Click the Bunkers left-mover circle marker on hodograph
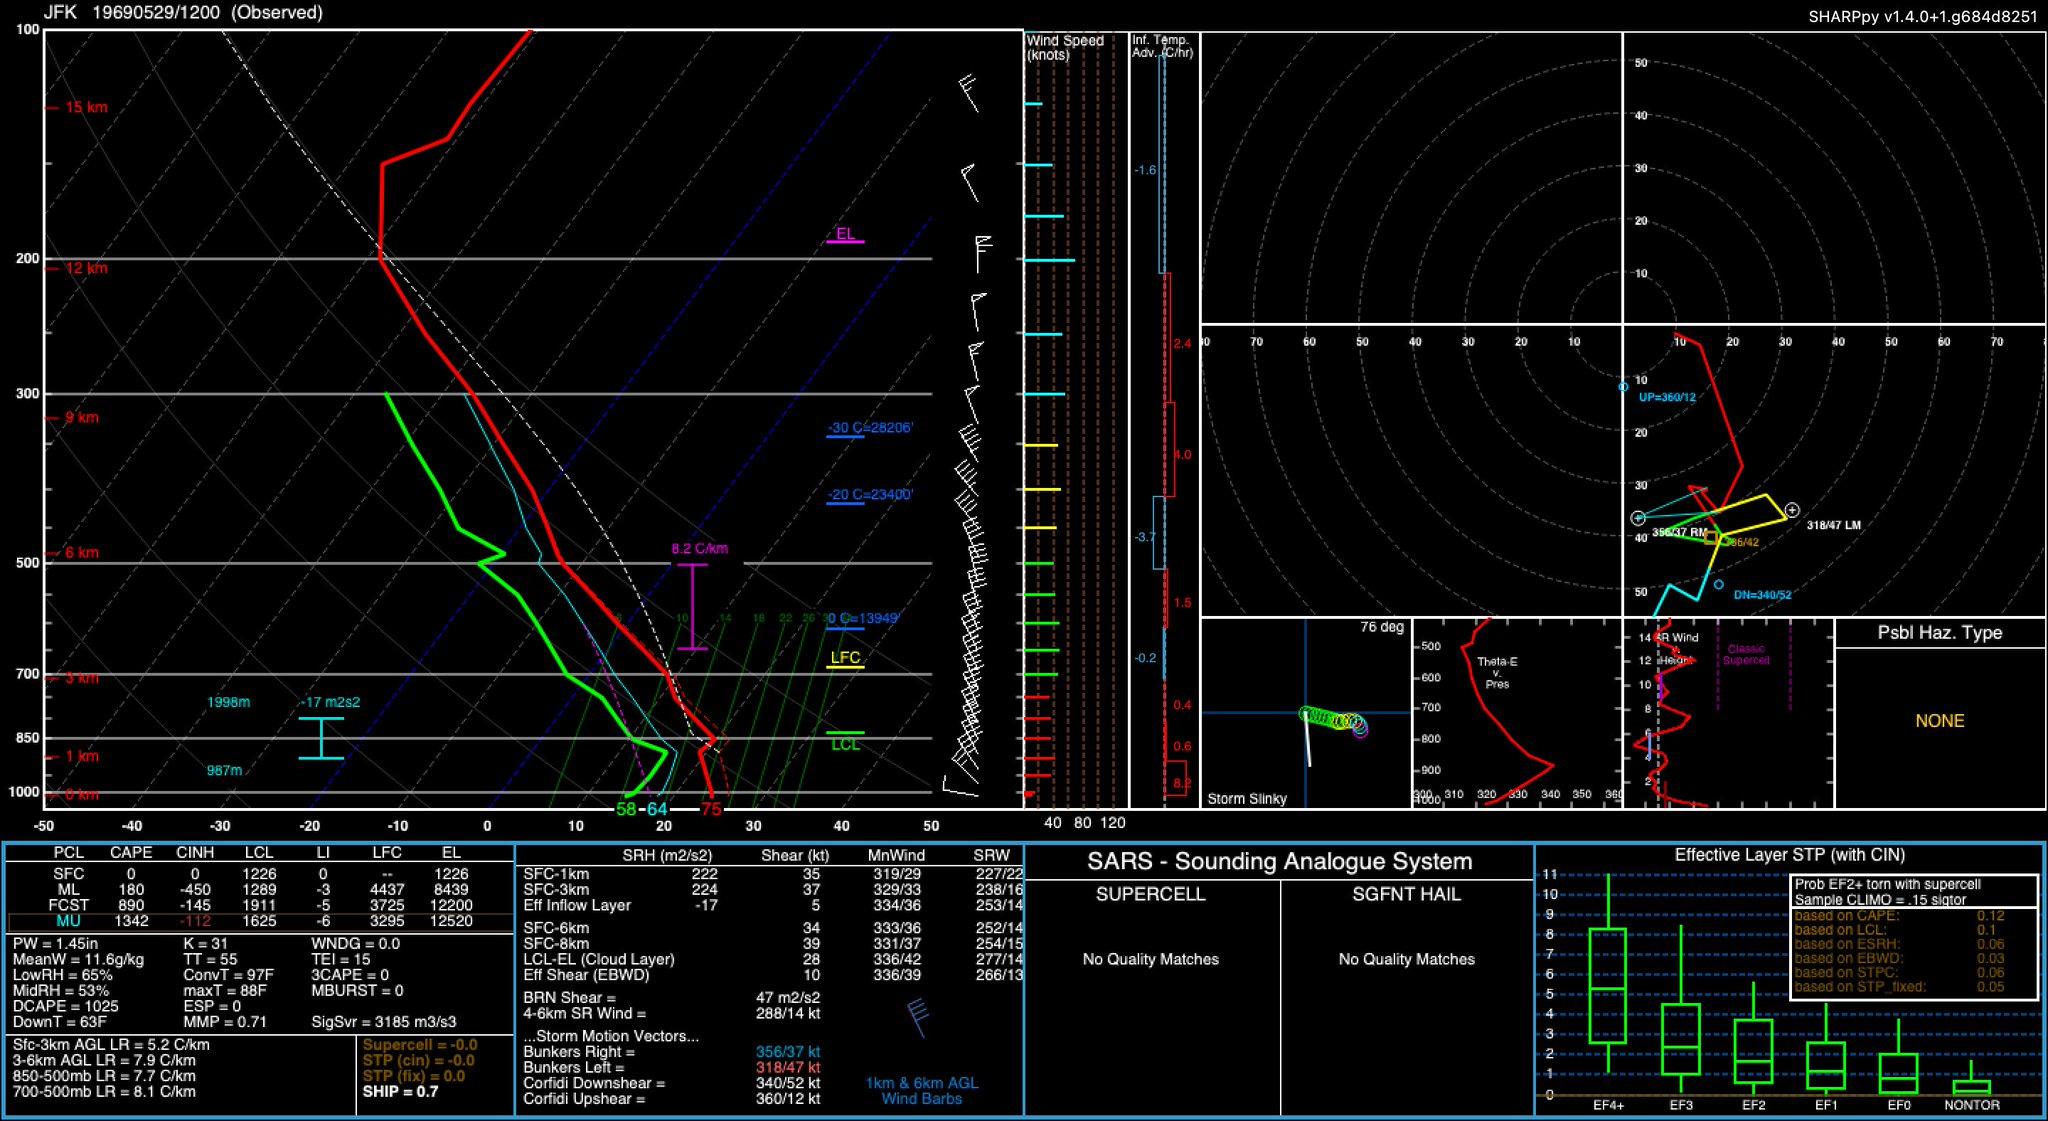Image resolution: width=2048 pixels, height=1121 pixels. click(x=1792, y=510)
